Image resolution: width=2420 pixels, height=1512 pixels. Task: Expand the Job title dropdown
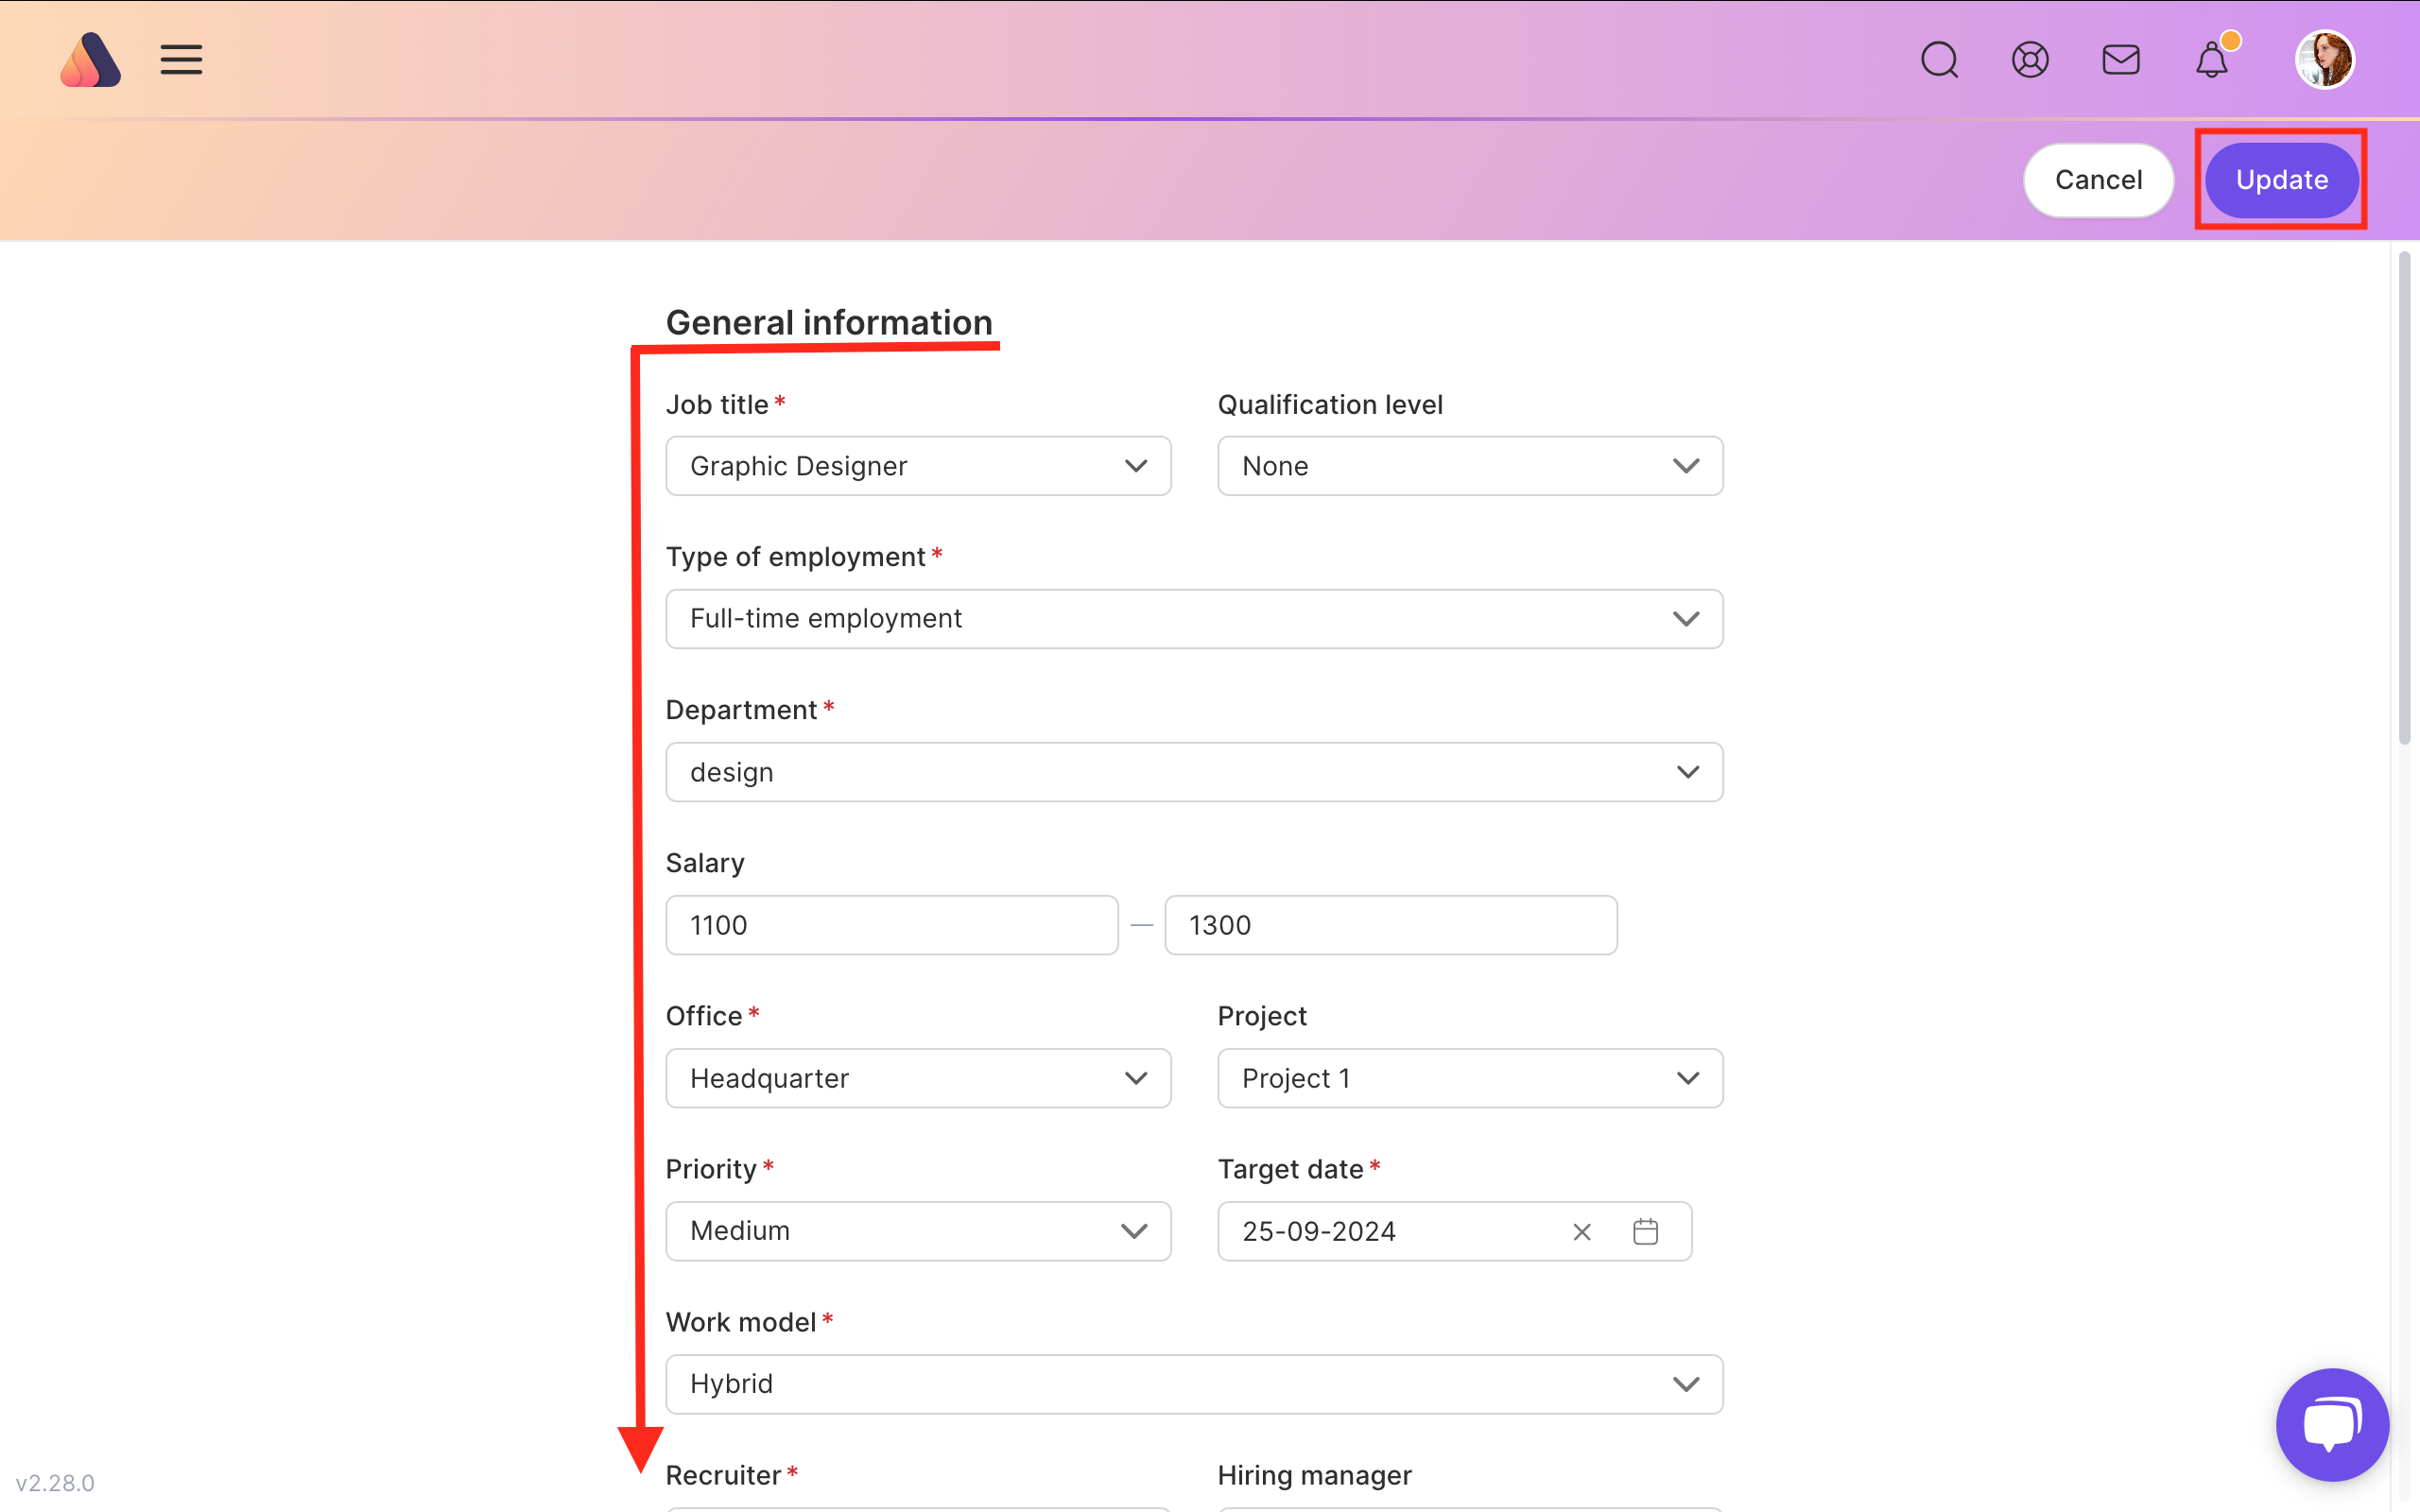coord(918,466)
